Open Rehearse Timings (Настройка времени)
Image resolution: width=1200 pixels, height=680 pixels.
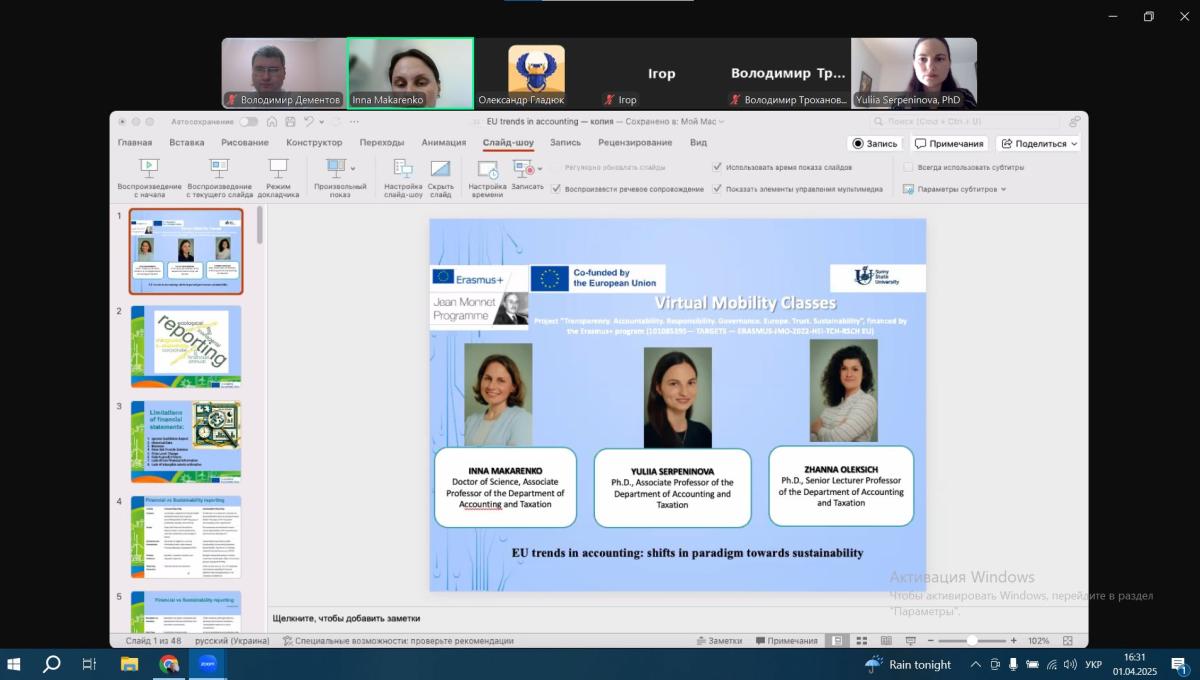pos(487,170)
